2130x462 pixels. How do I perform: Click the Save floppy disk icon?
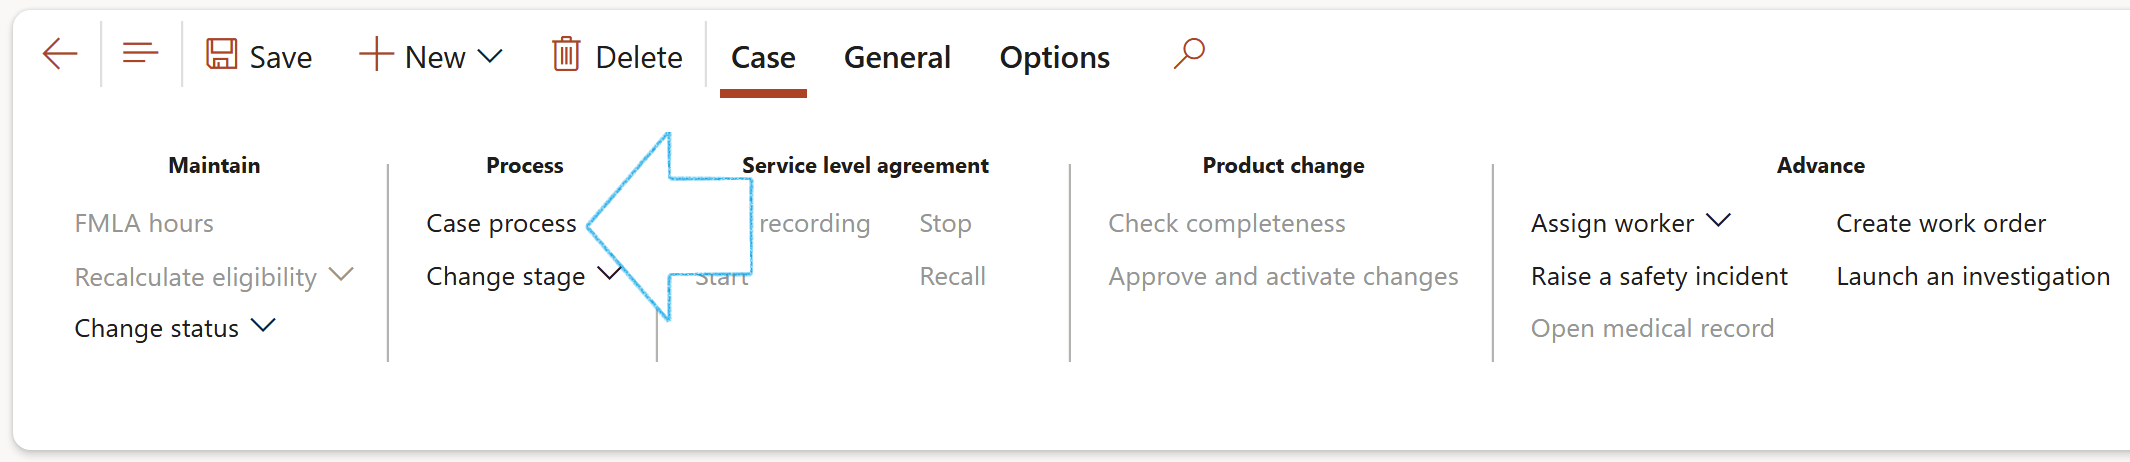pyautogui.click(x=221, y=54)
